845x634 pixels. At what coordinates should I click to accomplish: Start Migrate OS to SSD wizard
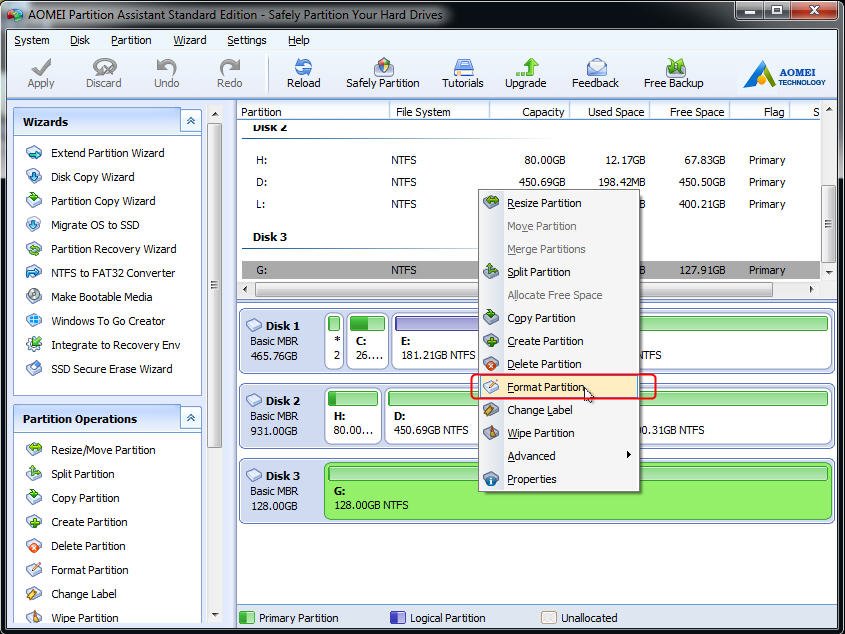click(x=82, y=225)
